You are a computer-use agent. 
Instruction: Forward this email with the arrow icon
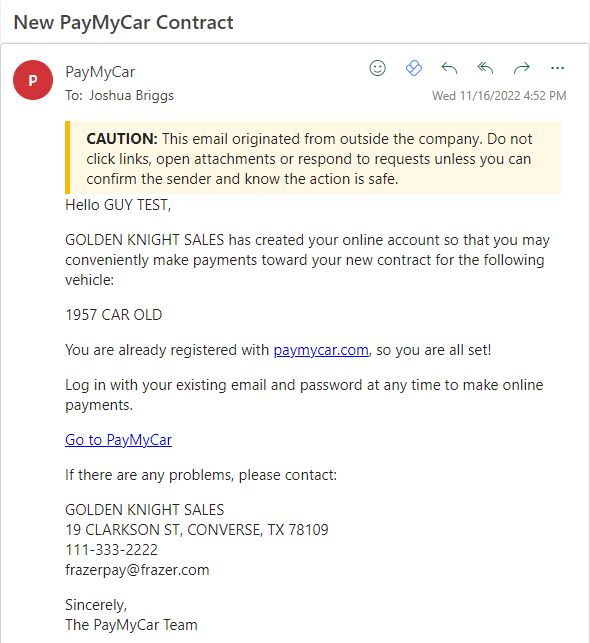522,68
